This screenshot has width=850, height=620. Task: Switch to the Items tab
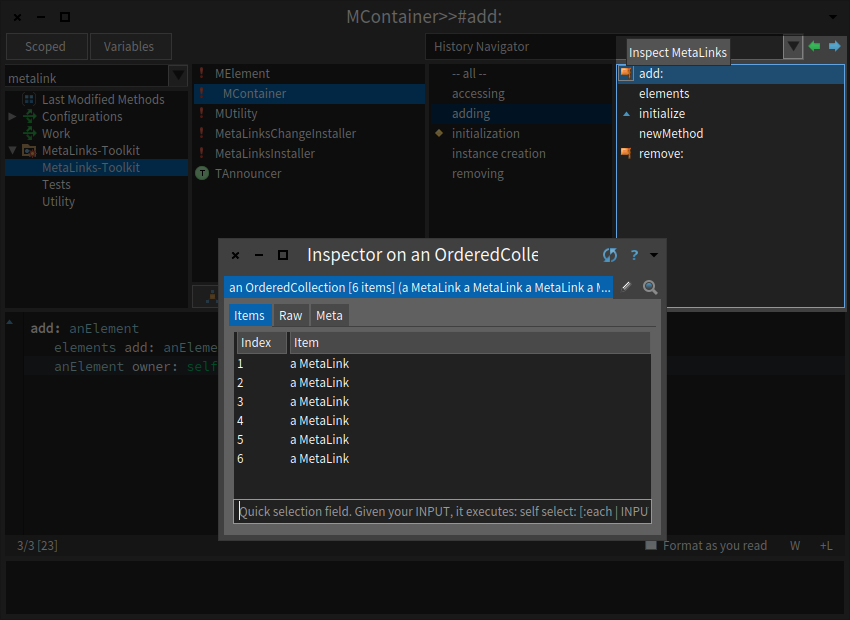pos(249,315)
